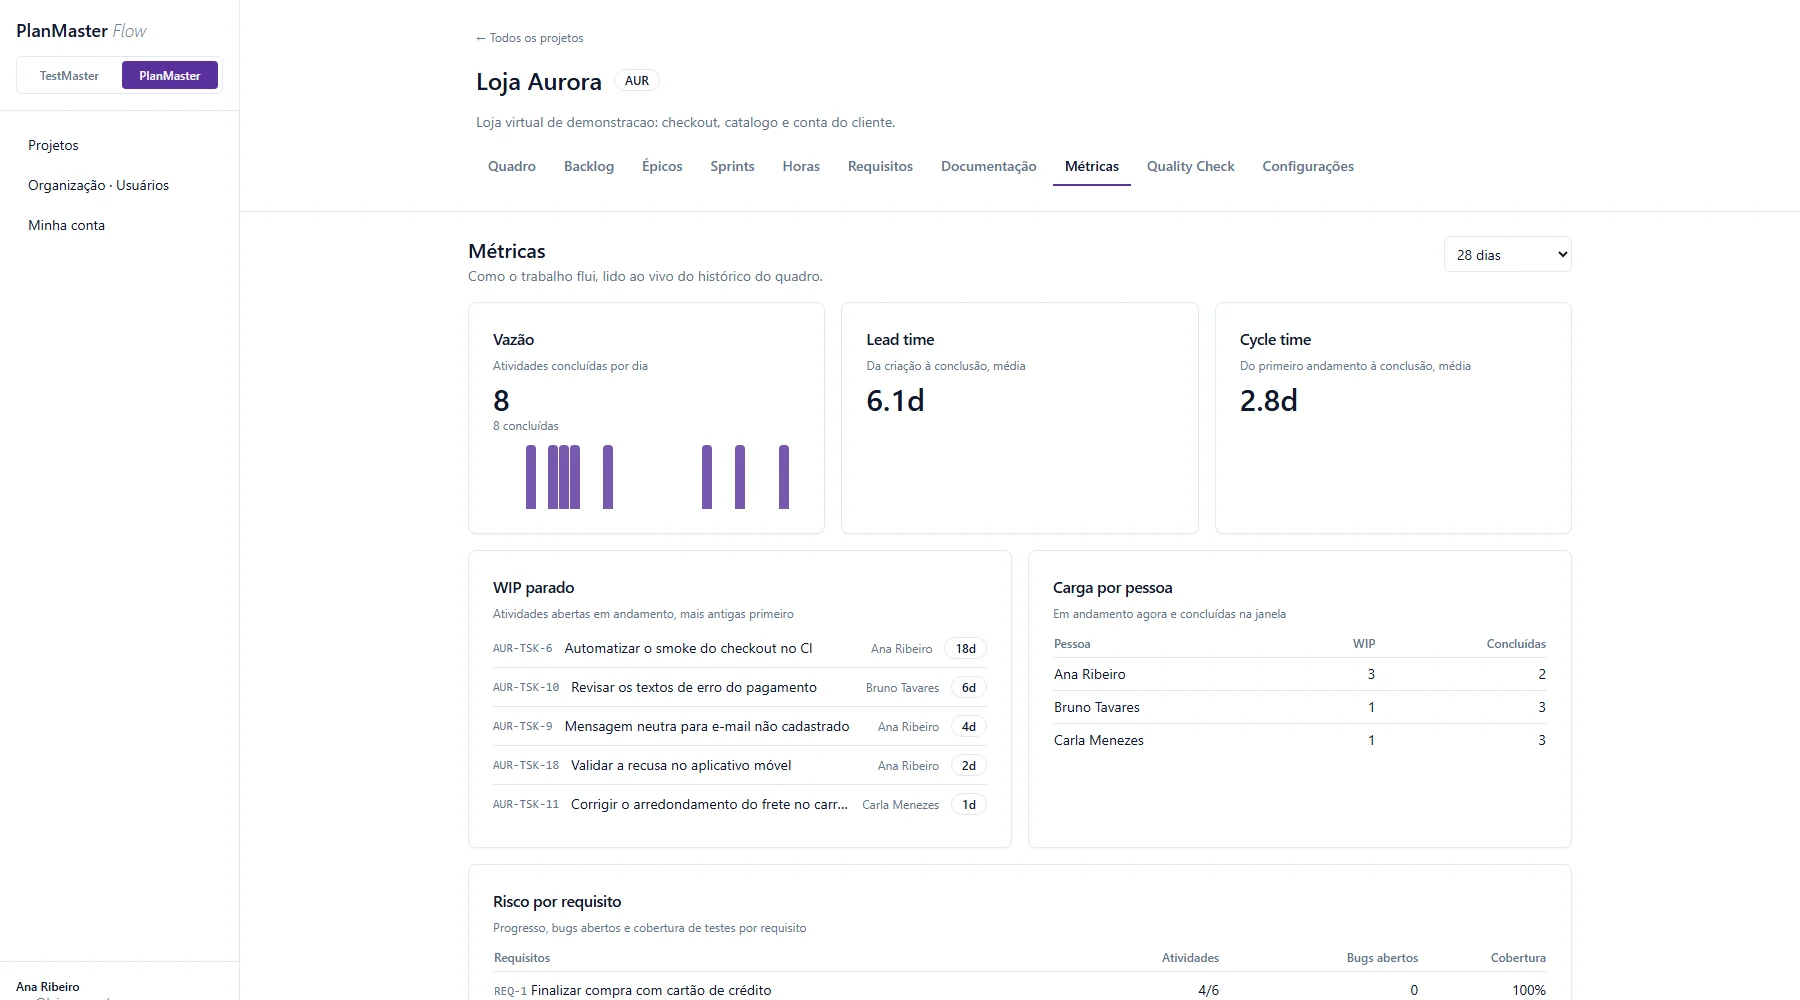Click the Concluídas column header
Image resolution: width=1800 pixels, height=1000 pixels.
tap(1516, 644)
